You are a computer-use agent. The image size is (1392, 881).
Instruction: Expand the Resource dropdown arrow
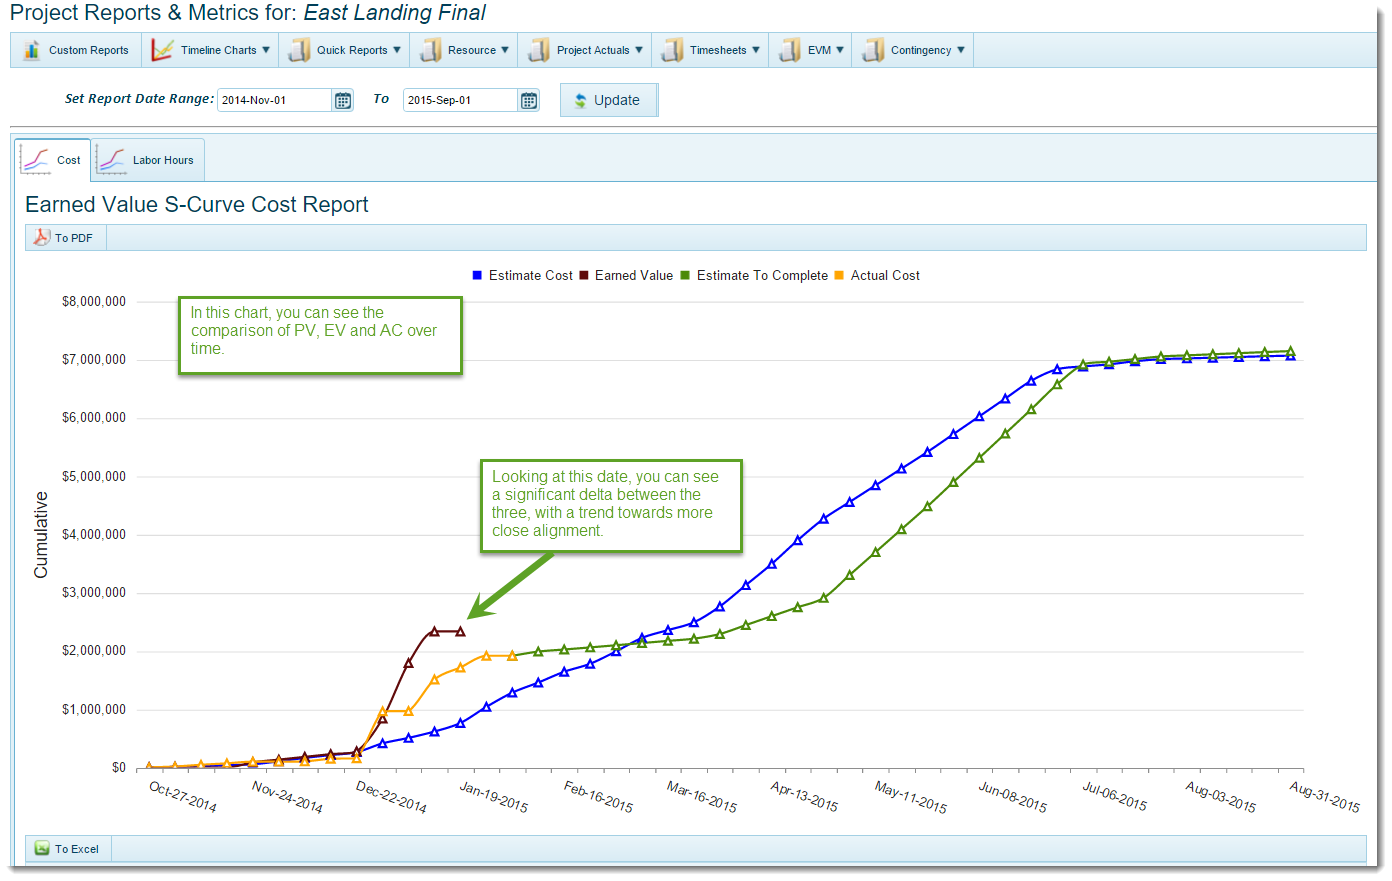pyautogui.click(x=505, y=50)
